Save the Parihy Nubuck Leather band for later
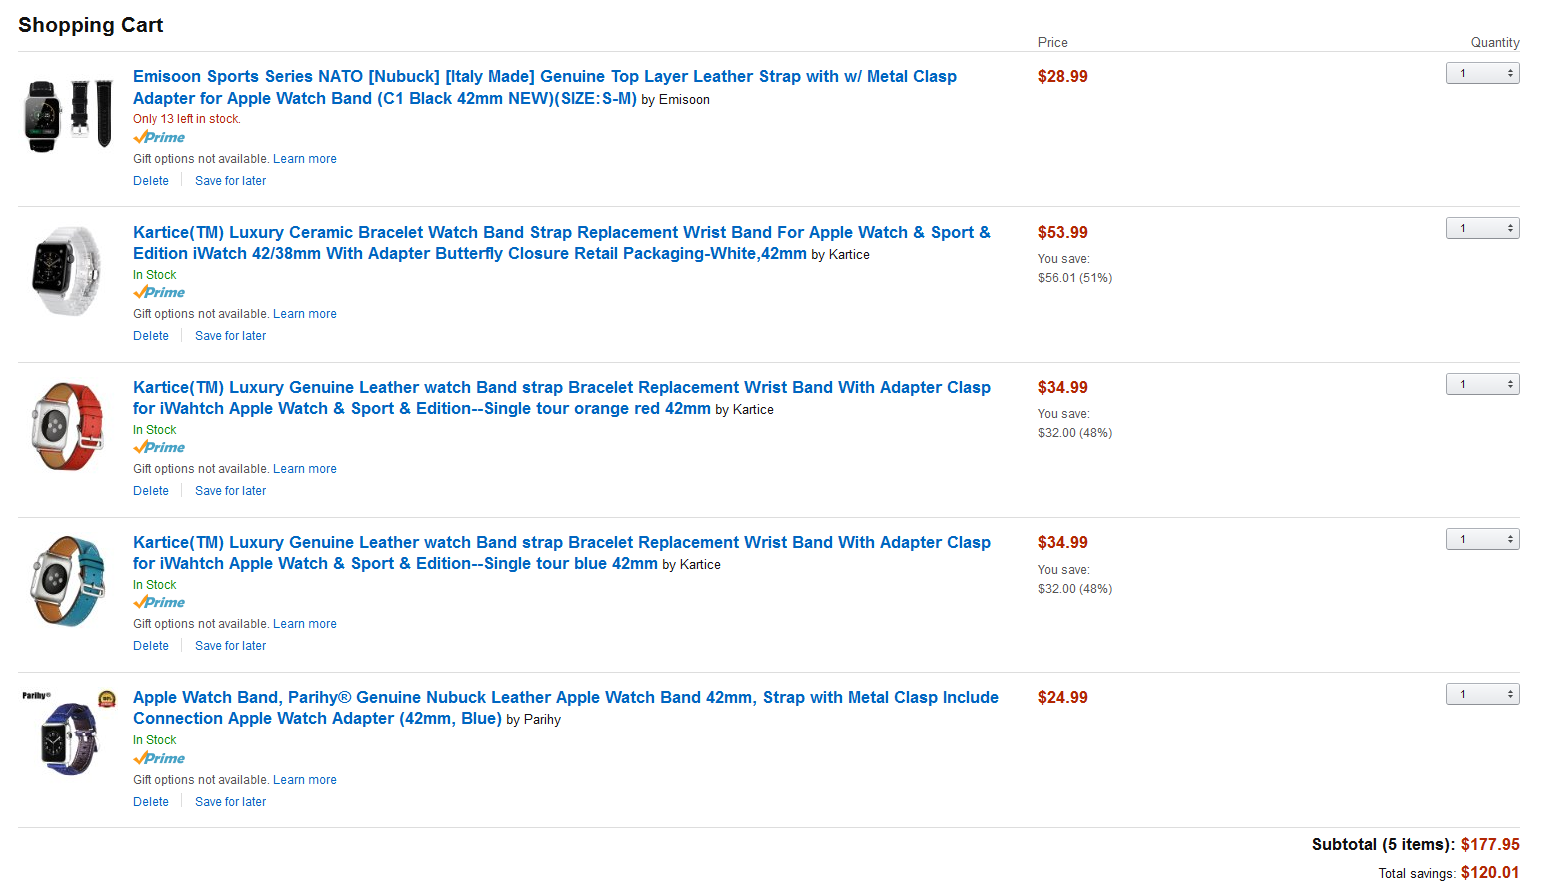1563x891 pixels. [230, 802]
